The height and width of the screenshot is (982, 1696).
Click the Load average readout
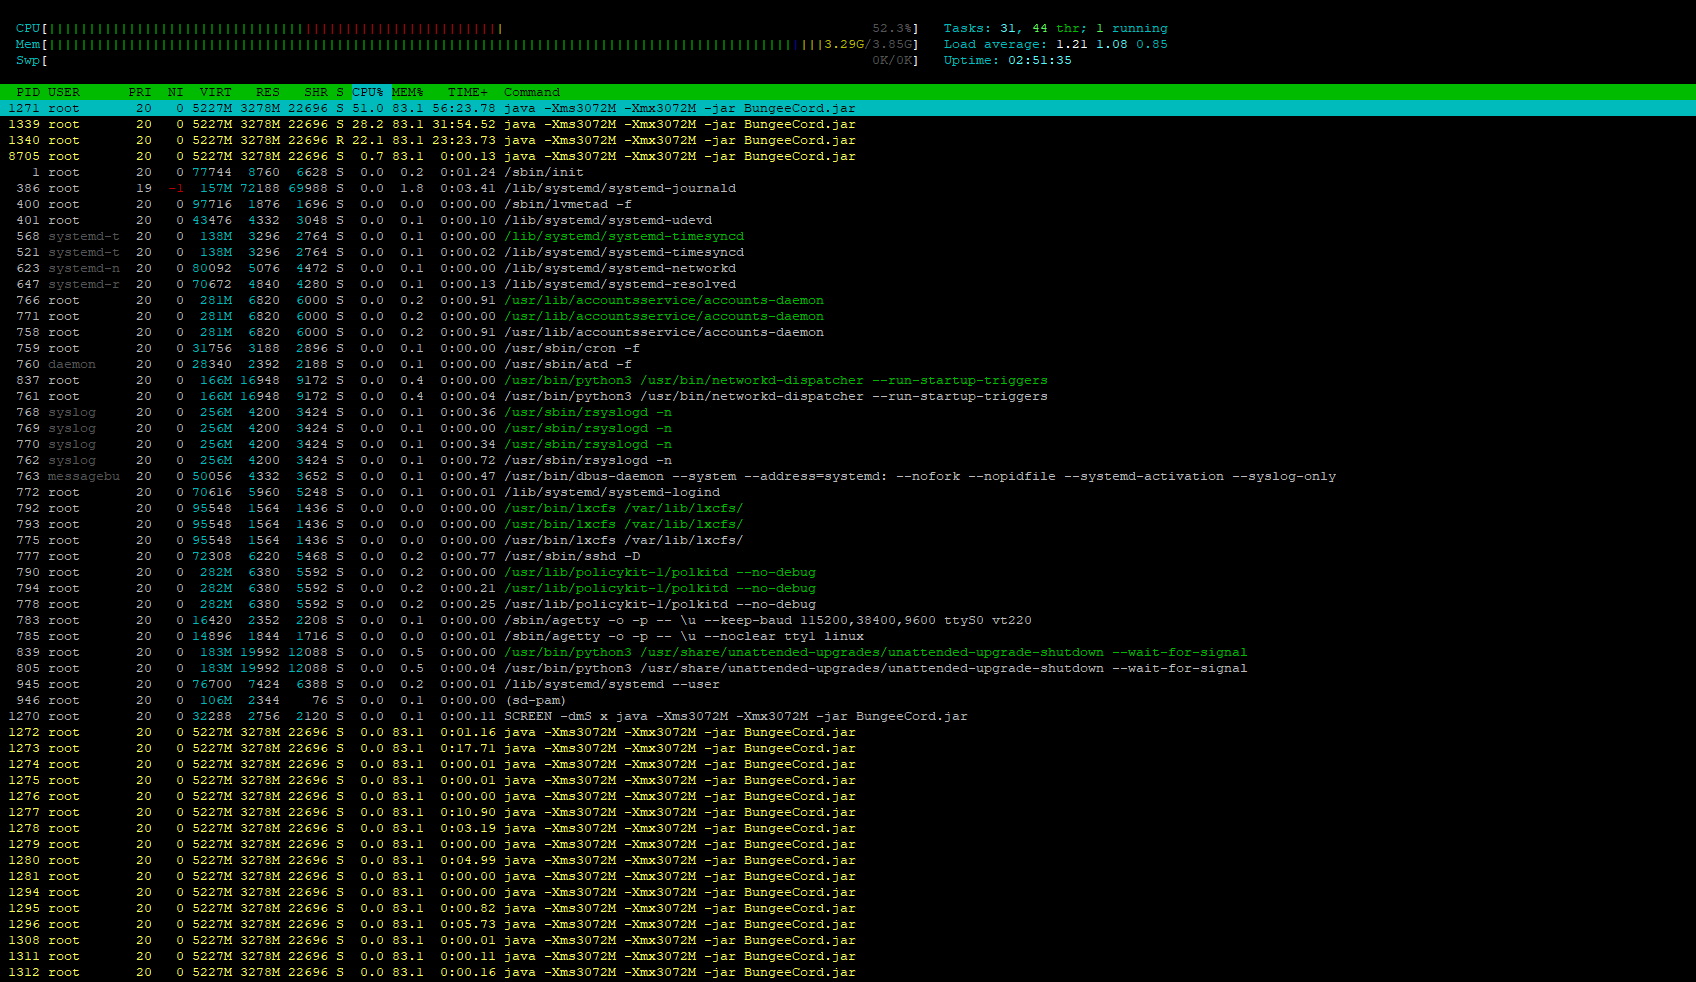(1055, 45)
